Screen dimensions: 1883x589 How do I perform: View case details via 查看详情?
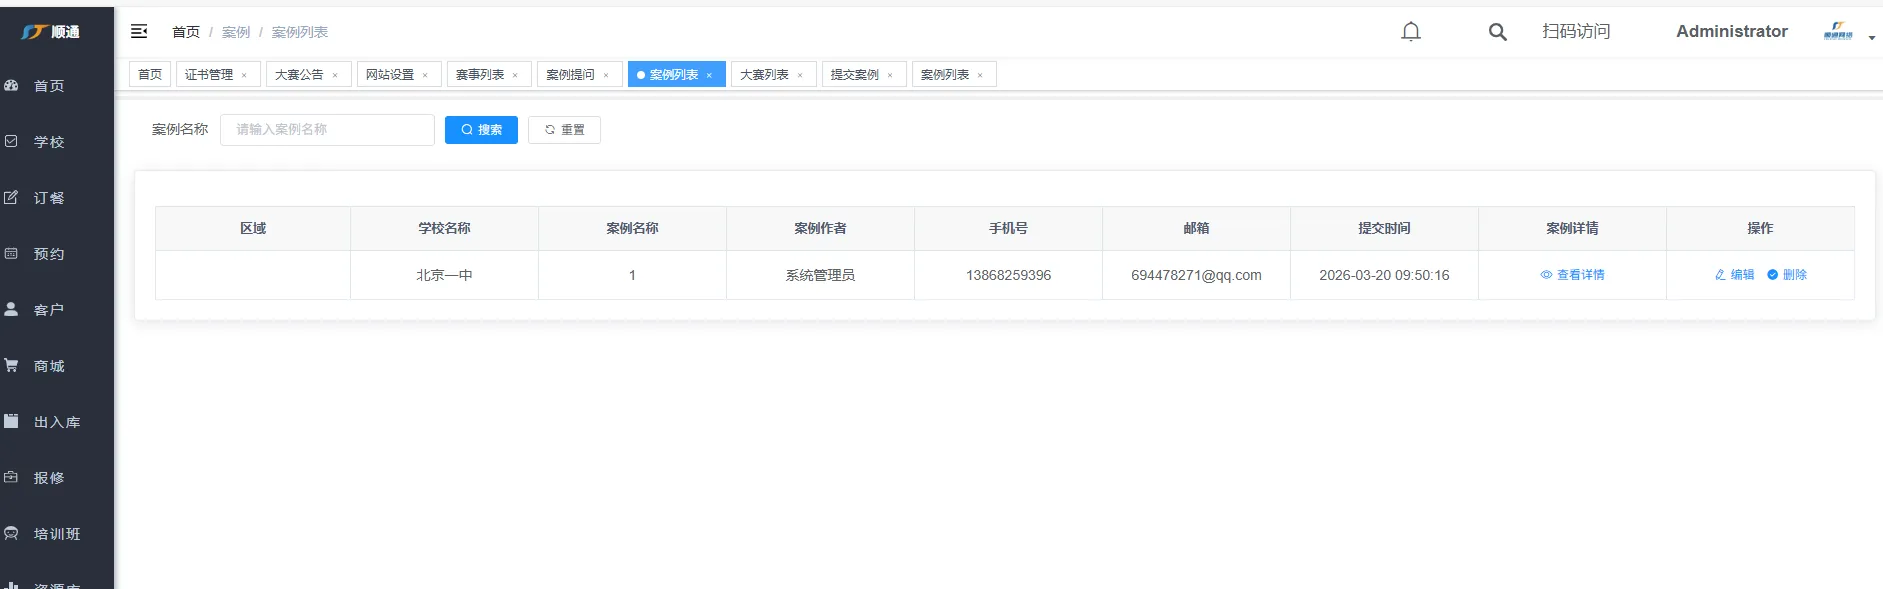(1573, 275)
